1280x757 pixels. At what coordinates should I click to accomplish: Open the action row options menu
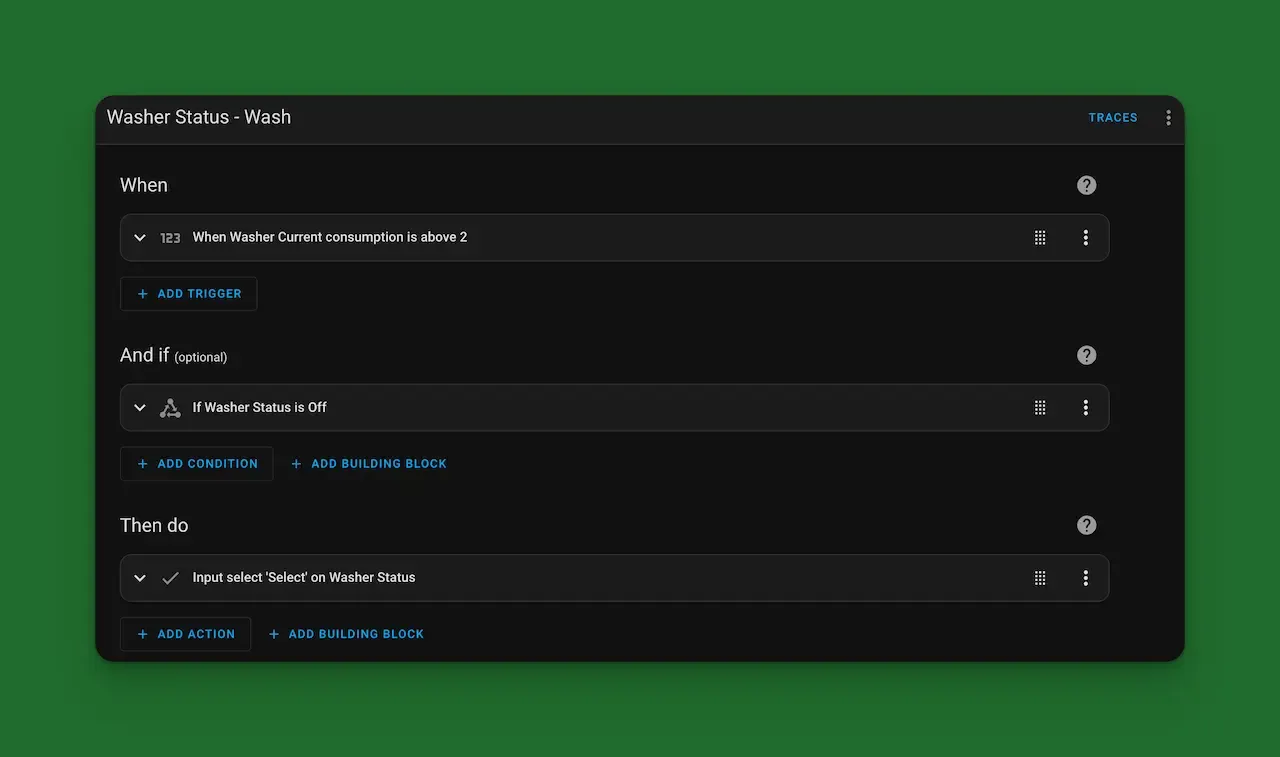click(x=1086, y=577)
